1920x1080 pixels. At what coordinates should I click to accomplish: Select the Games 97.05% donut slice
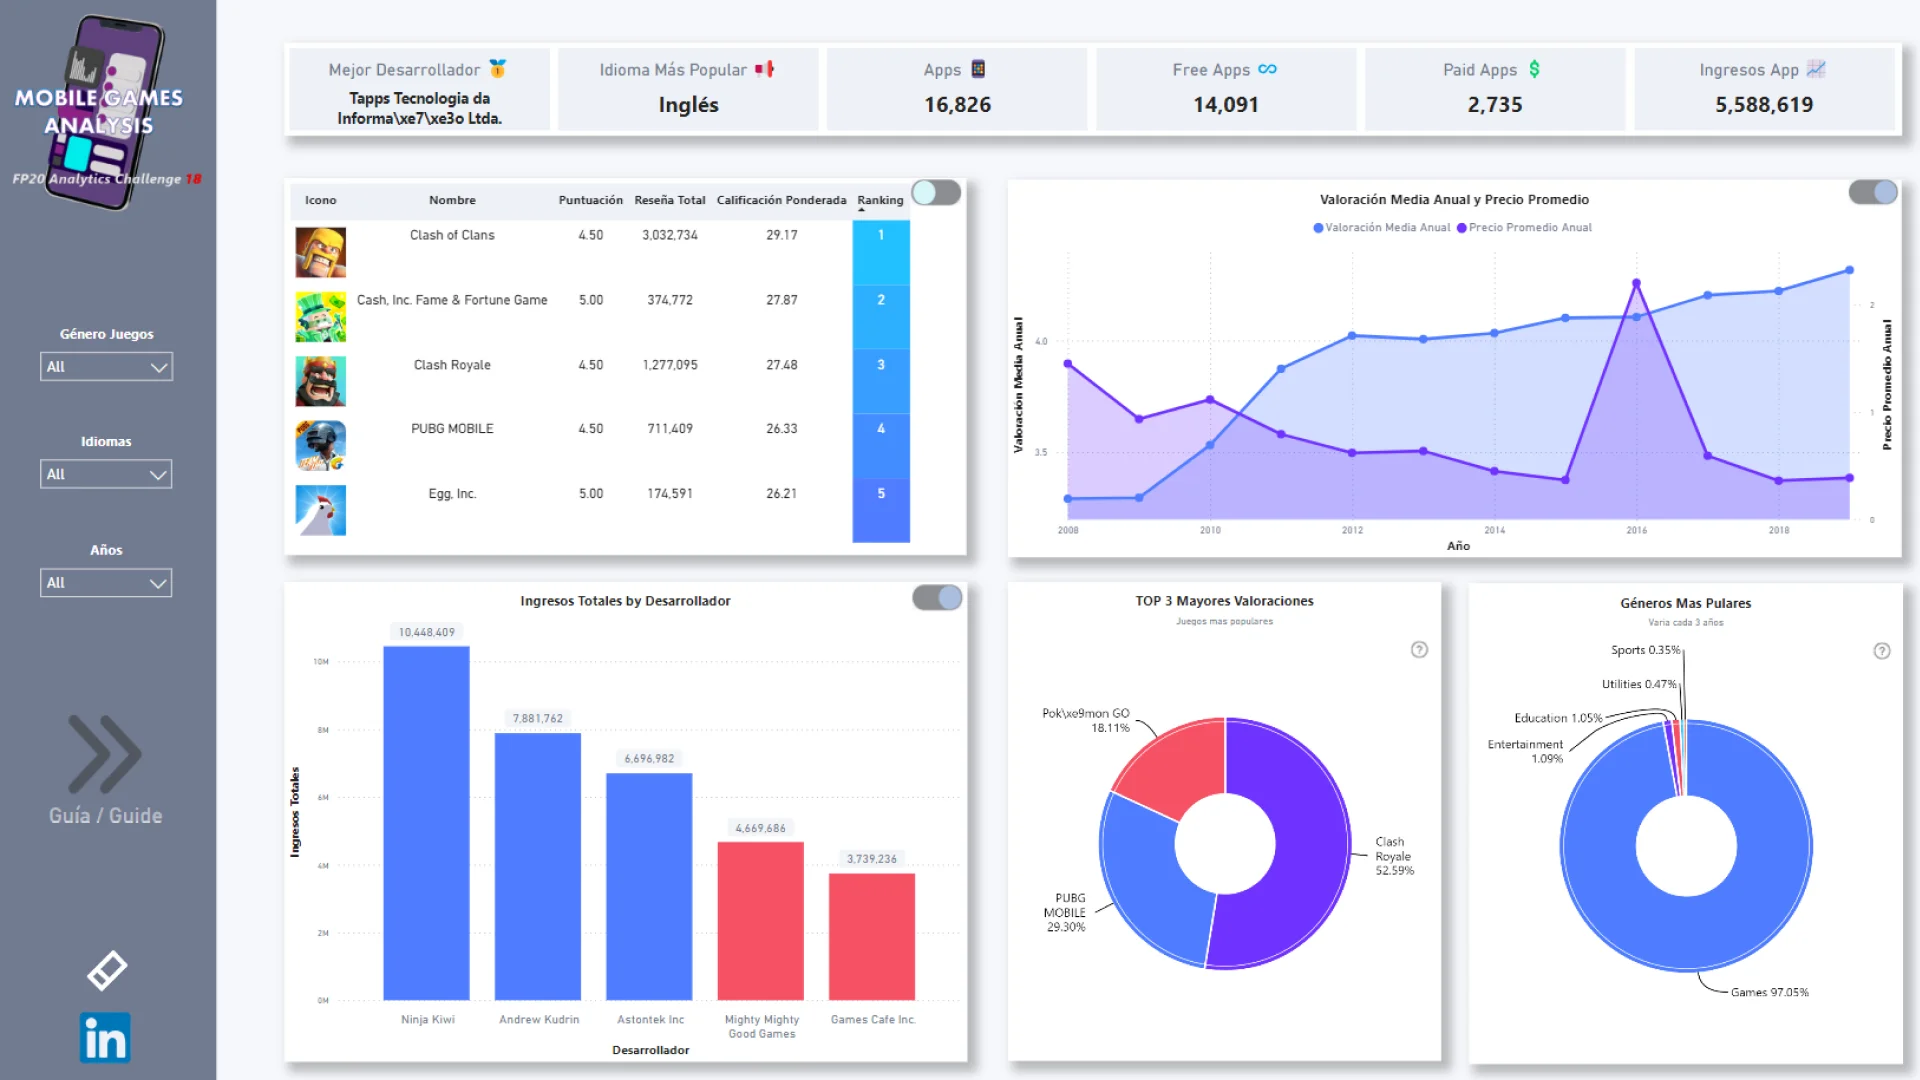(x=1686, y=935)
